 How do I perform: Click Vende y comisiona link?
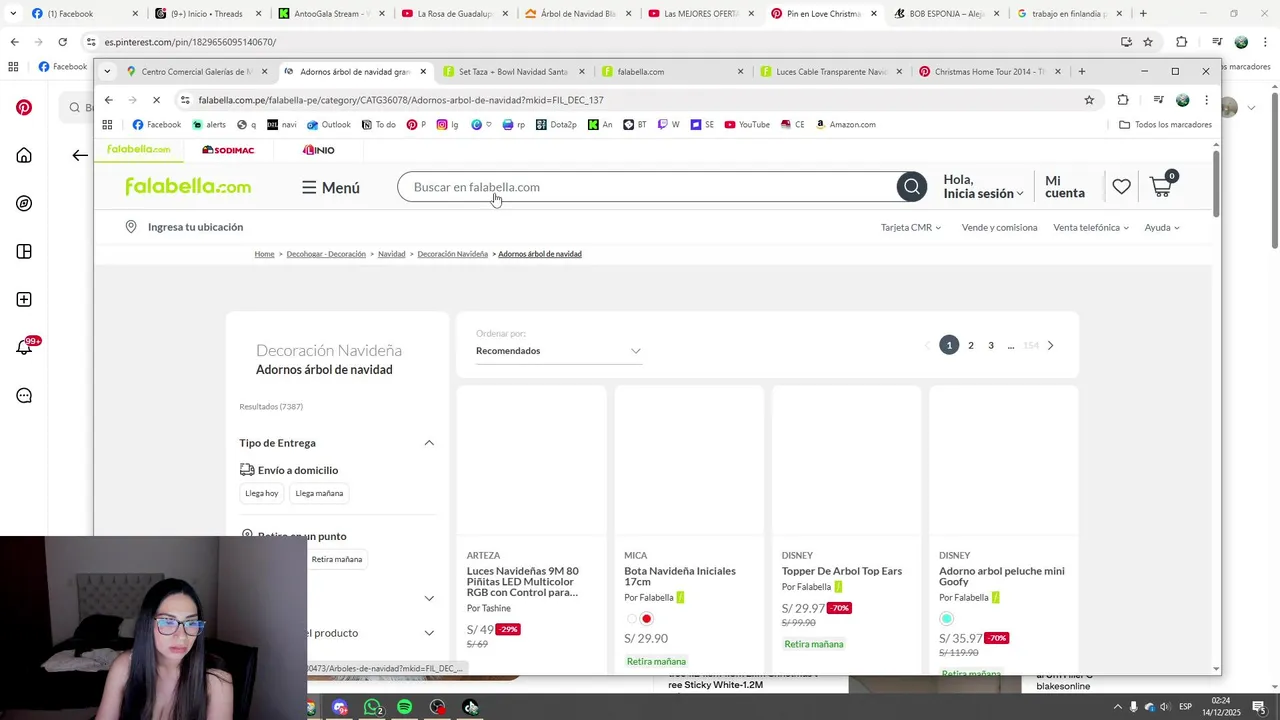click(999, 228)
